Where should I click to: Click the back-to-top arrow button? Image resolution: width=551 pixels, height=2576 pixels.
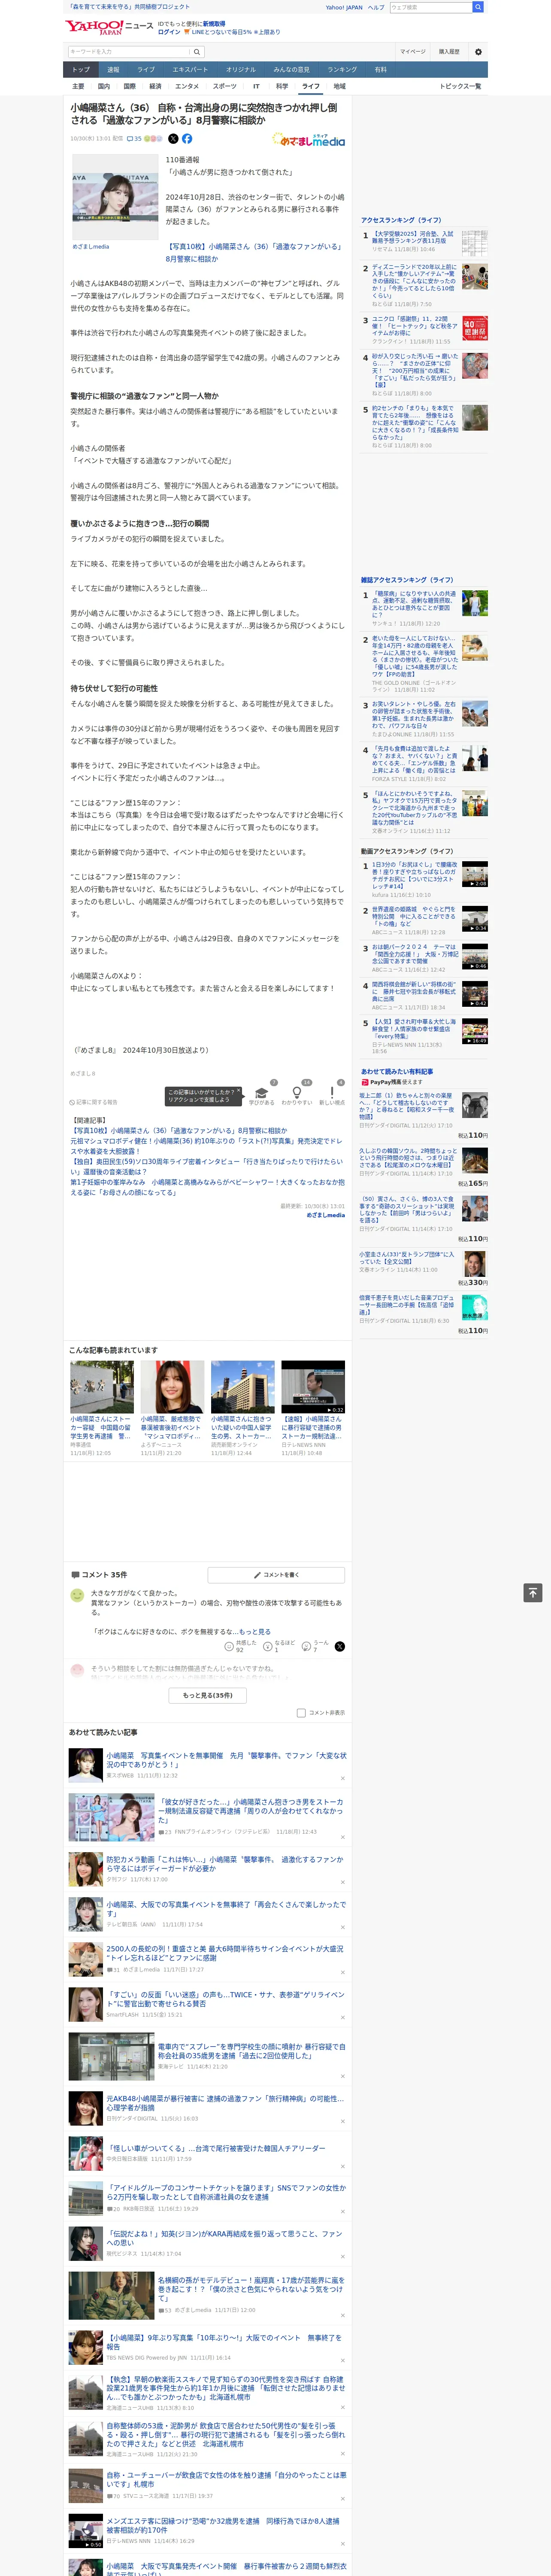[x=533, y=1593]
